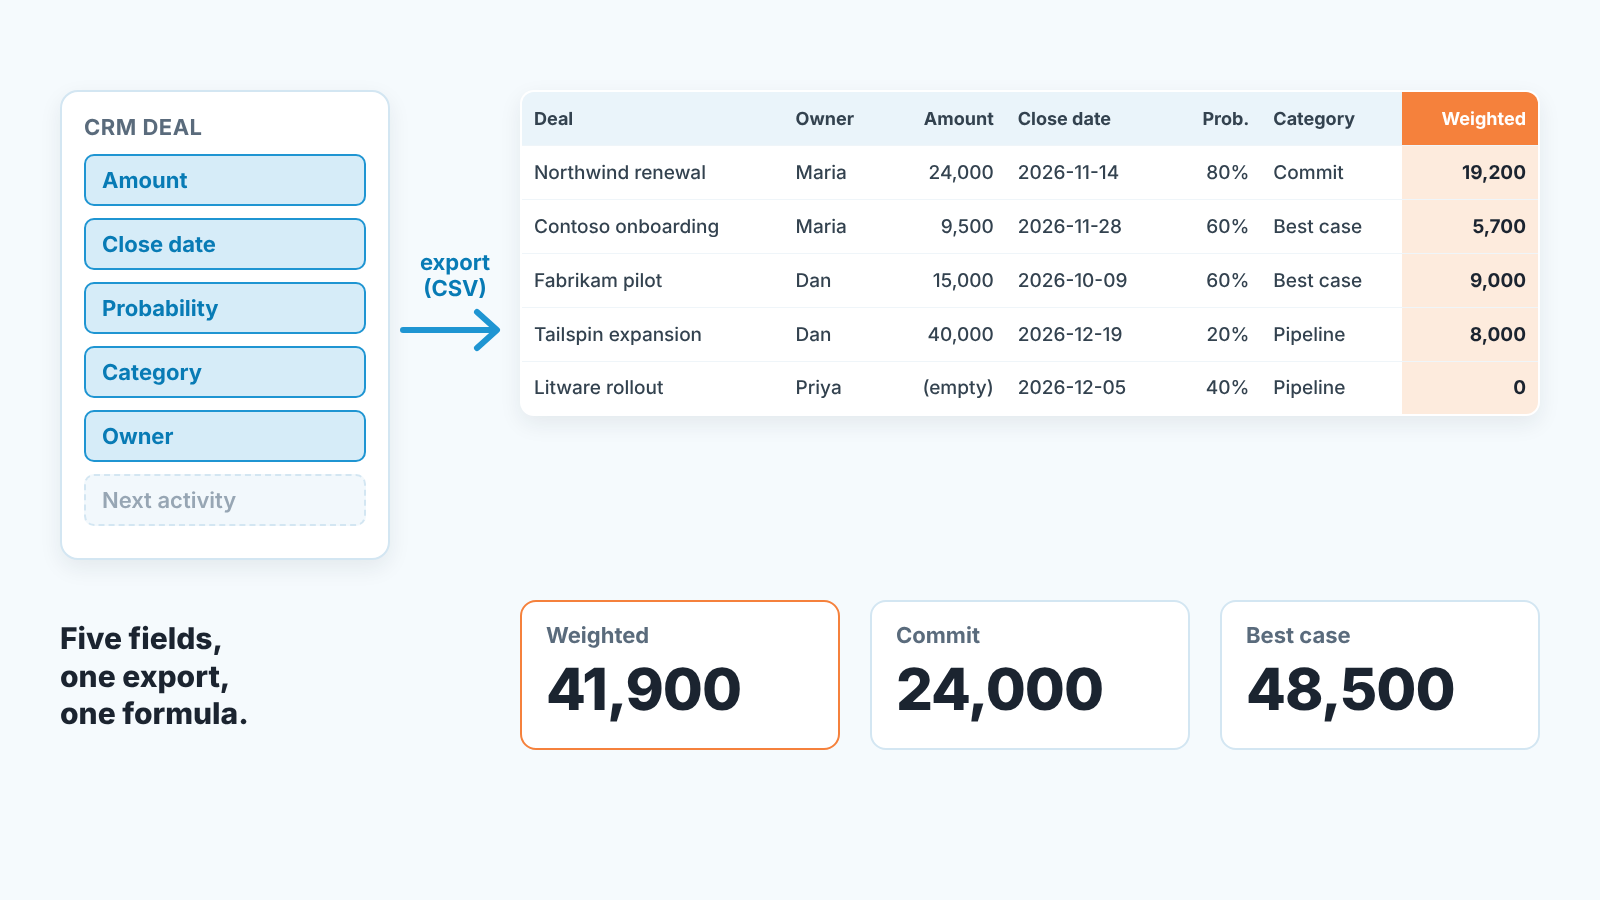
Task: Click the 2026-11-14 close date
Action: pos(1068,172)
